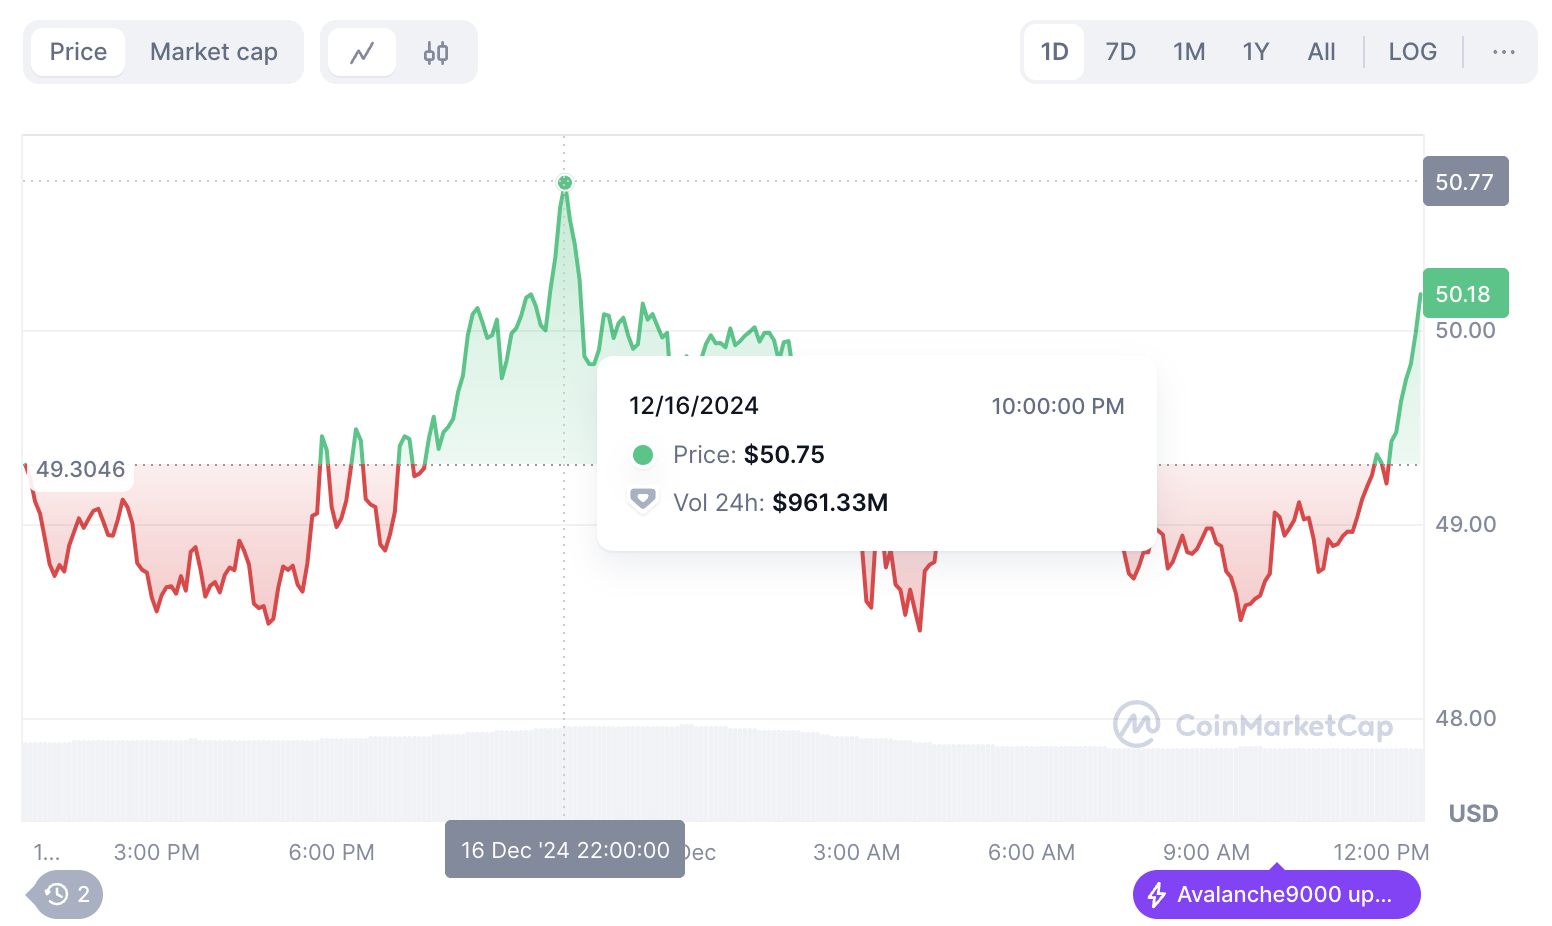1552x926 pixels.
Task: Open the Avalanche9000 upgrade event tag
Action: [x=1283, y=894]
